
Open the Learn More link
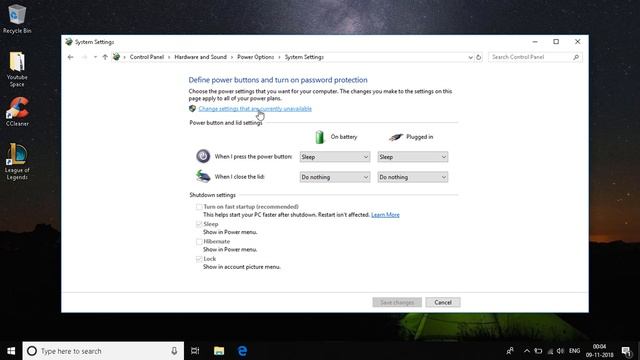click(x=385, y=215)
